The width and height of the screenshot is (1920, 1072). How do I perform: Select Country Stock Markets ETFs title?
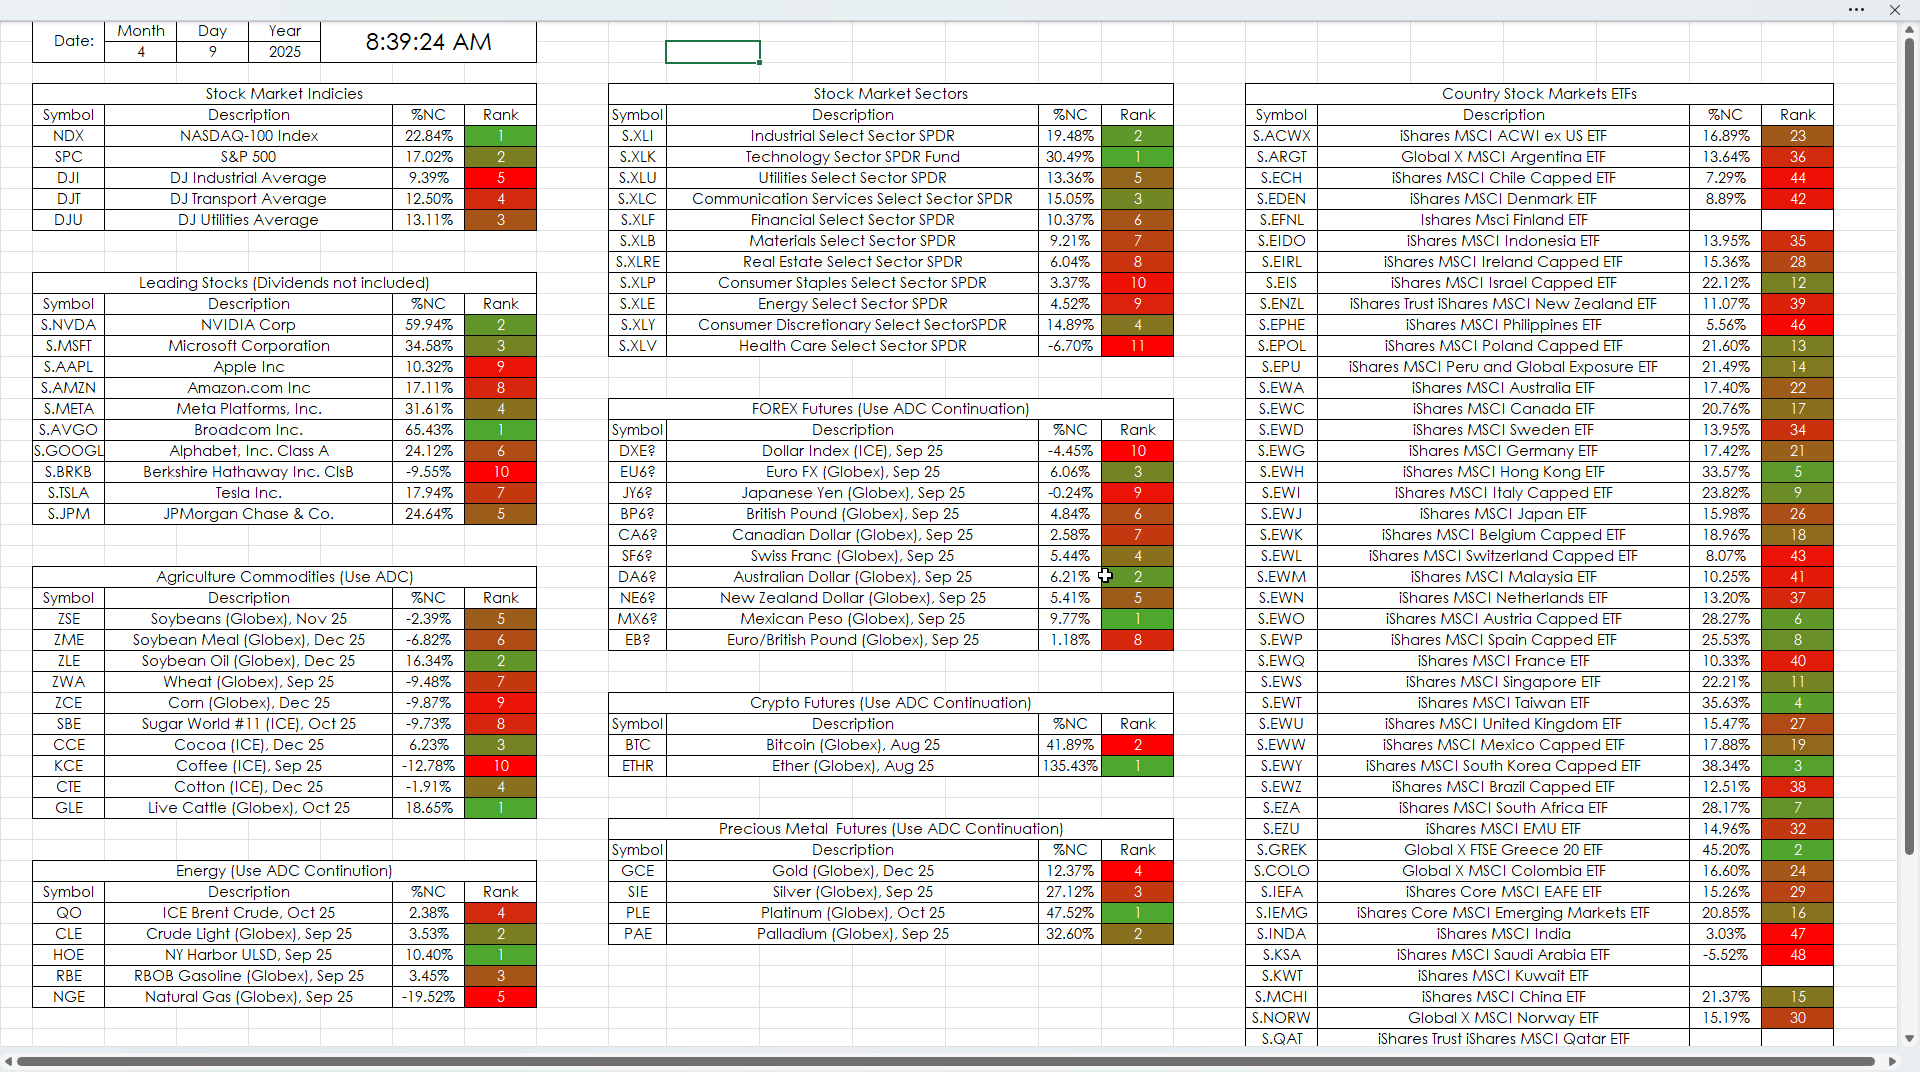coord(1539,94)
